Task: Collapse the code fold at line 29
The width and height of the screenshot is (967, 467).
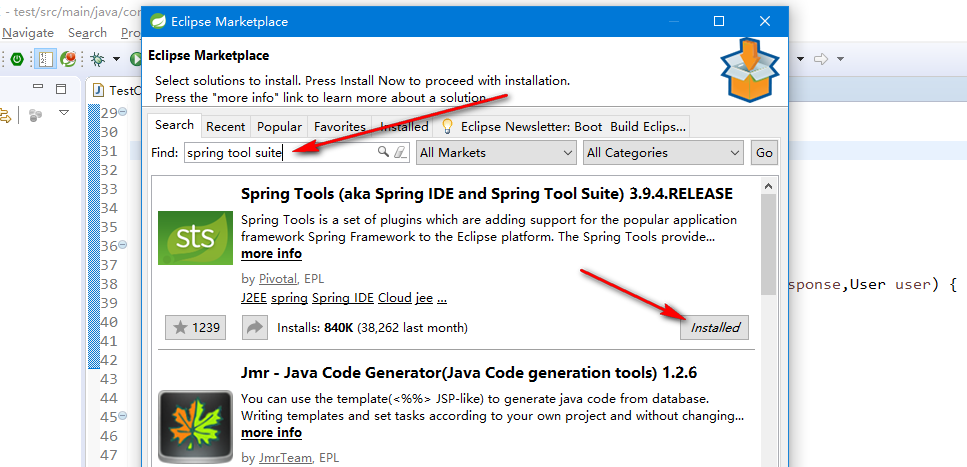Action: 122,112
